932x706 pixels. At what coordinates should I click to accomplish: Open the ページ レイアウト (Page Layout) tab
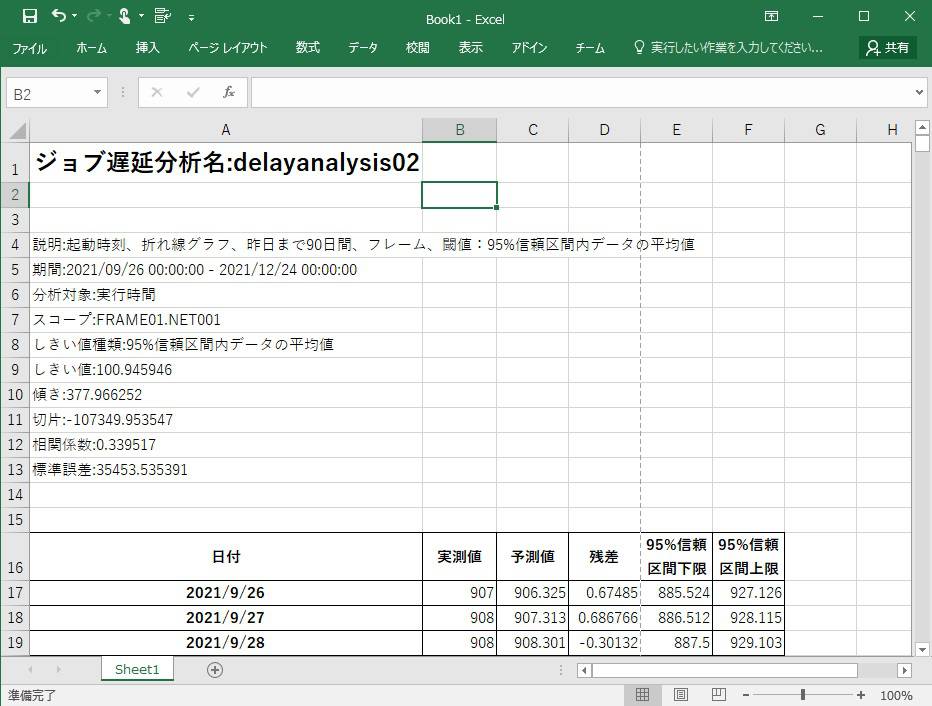[228, 48]
